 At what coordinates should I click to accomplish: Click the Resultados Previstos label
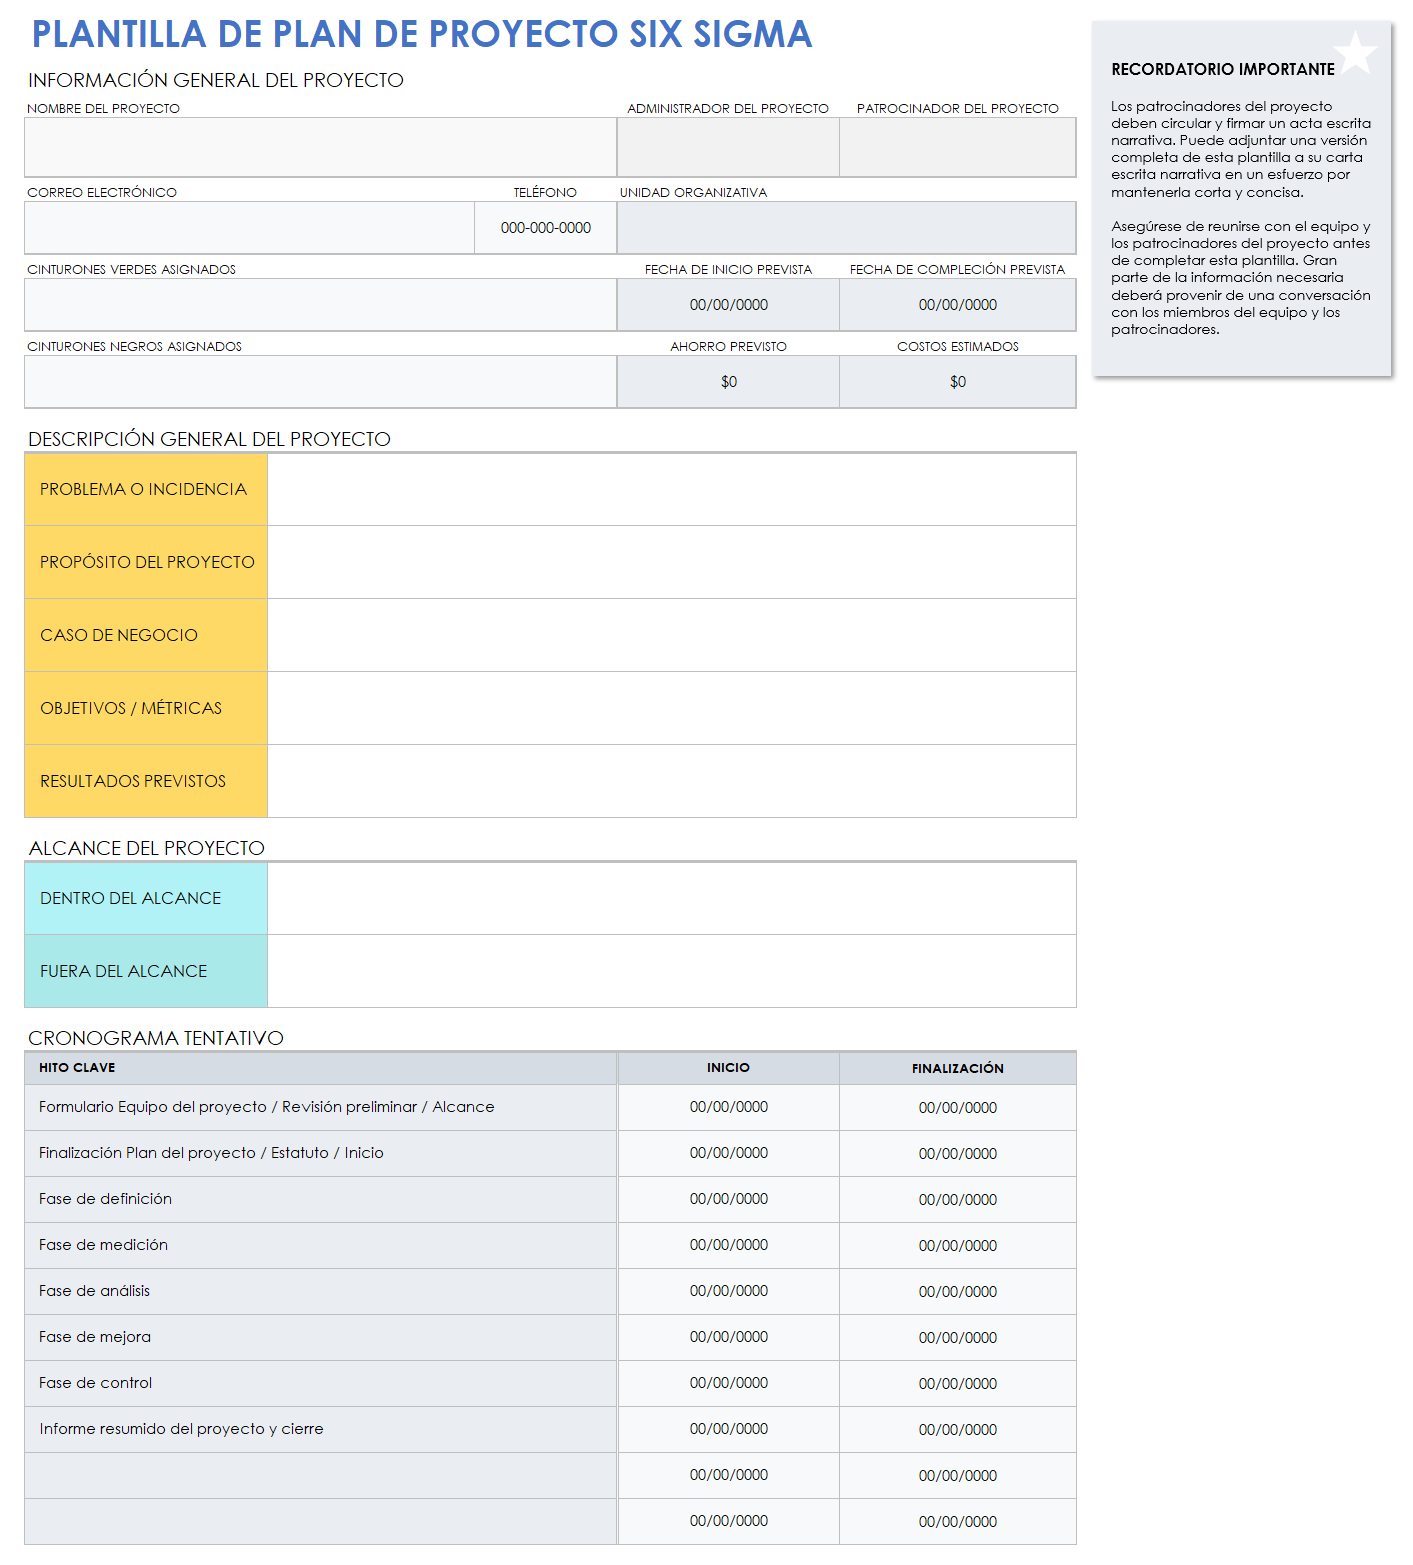[x=146, y=781]
